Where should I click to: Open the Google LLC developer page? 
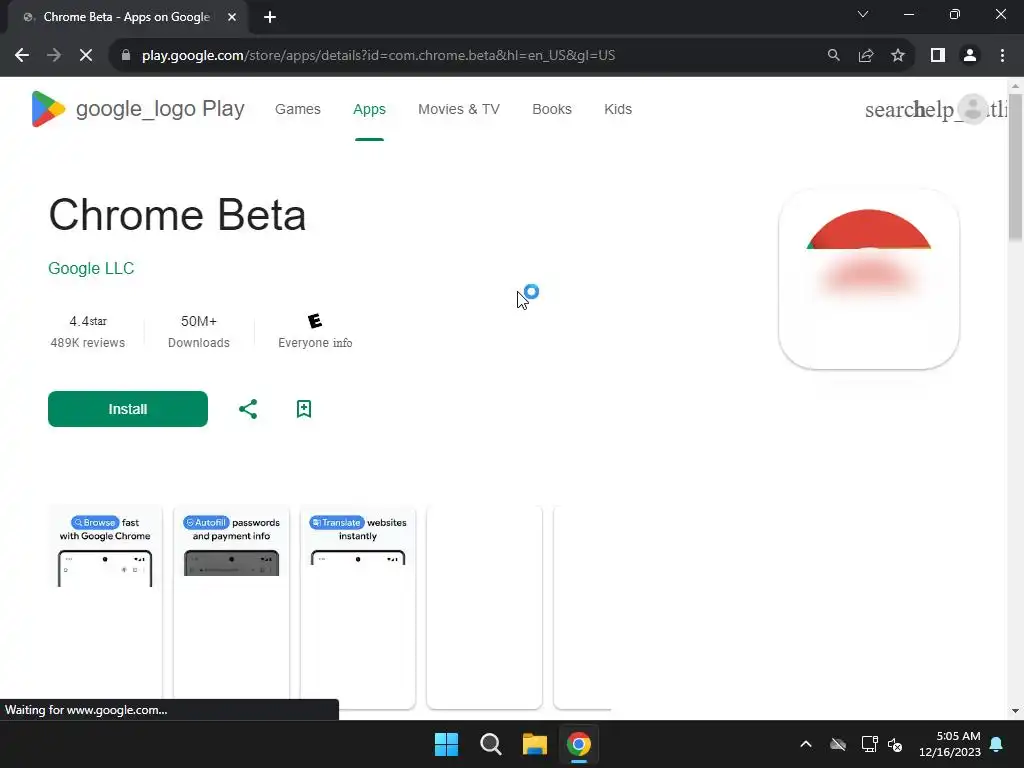coord(91,268)
